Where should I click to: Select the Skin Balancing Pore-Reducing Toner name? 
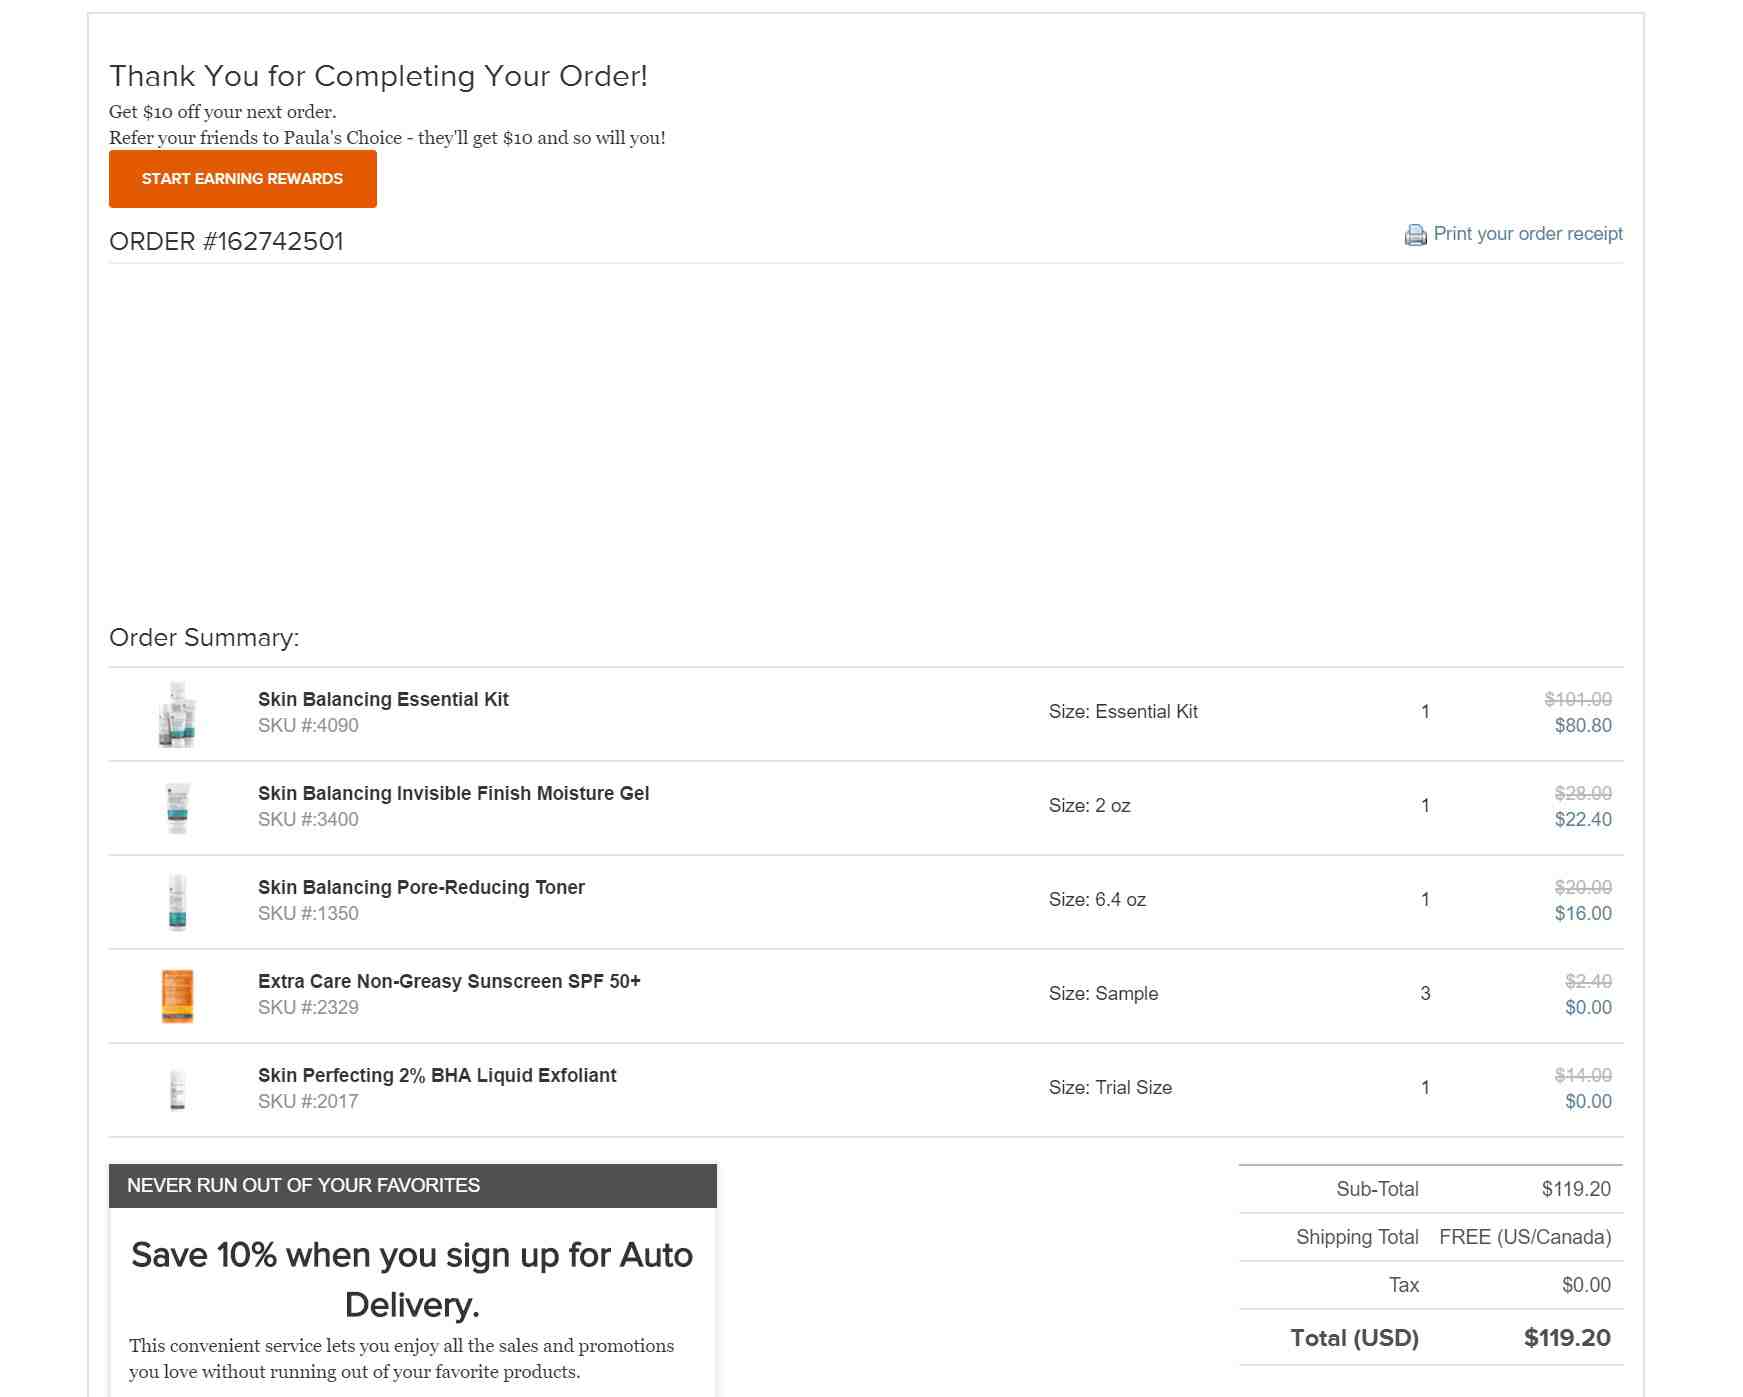(421, 887)
